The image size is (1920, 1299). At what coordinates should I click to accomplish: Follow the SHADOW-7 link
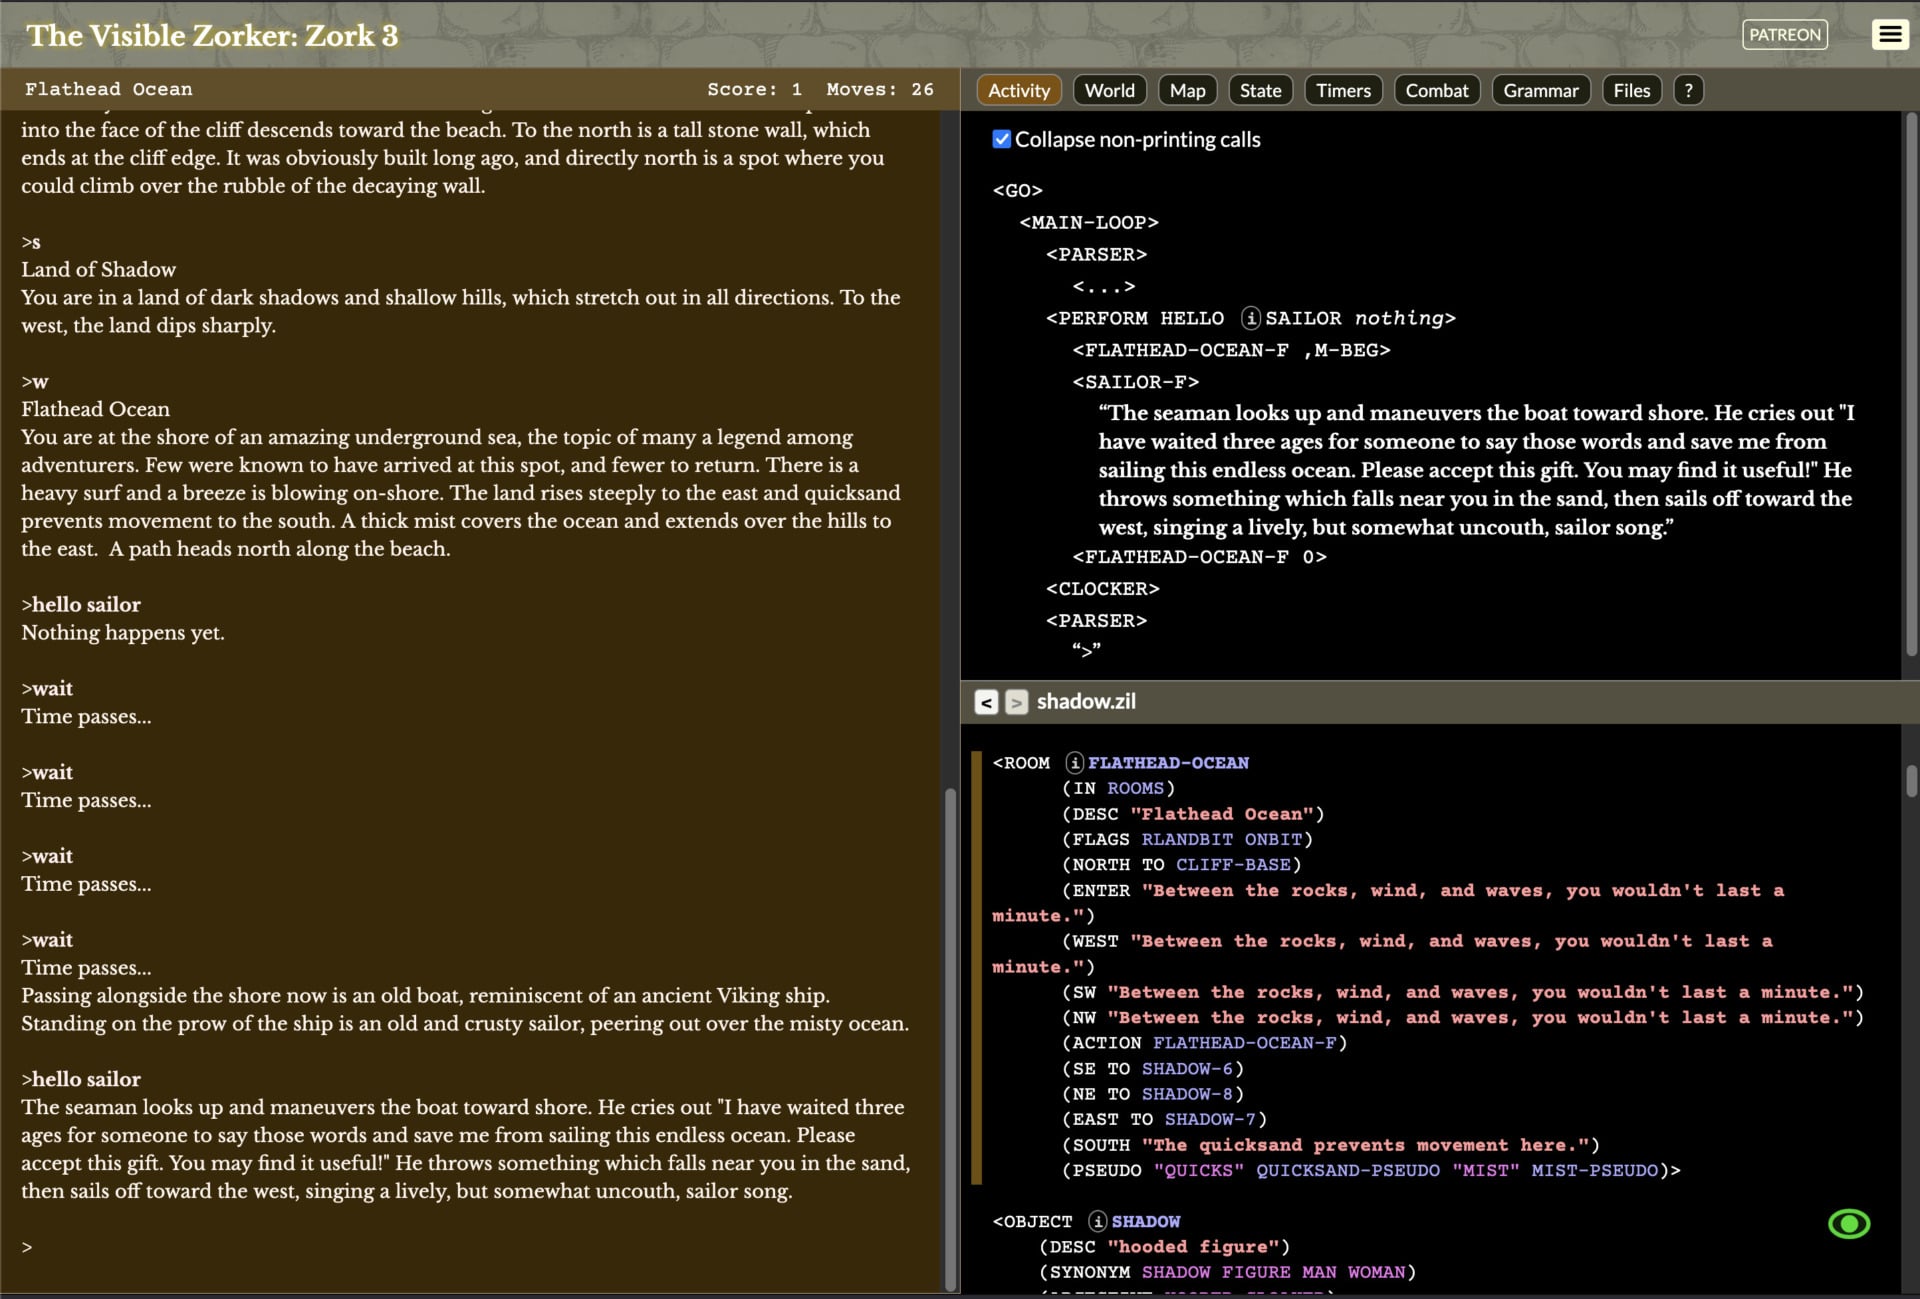[x=1210, y=1120]
